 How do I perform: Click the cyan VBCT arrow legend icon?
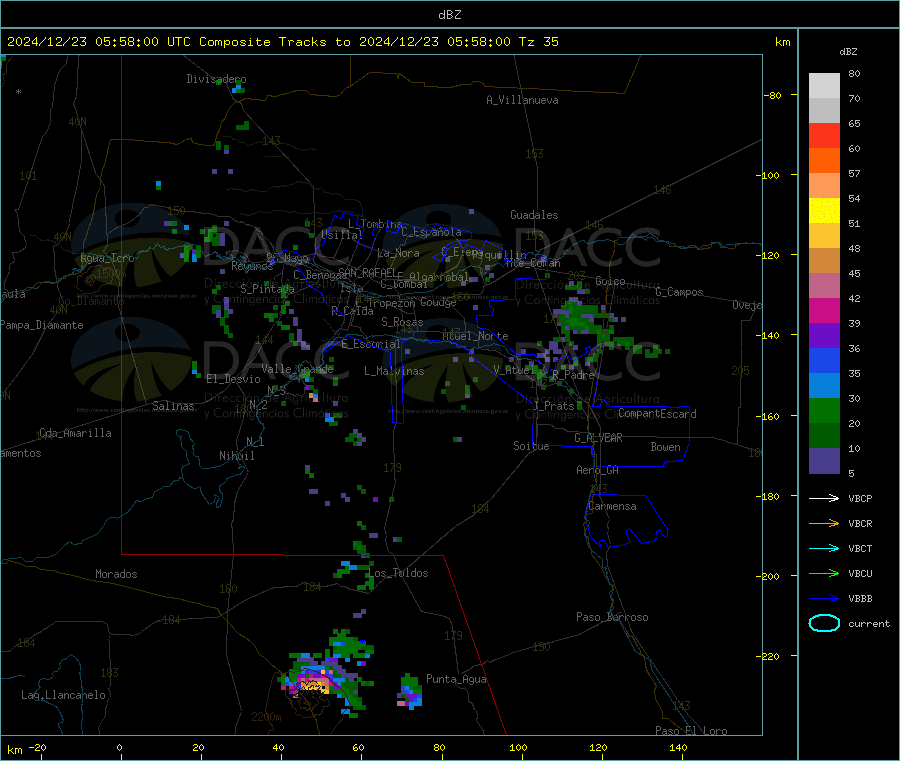pos(824,549)
